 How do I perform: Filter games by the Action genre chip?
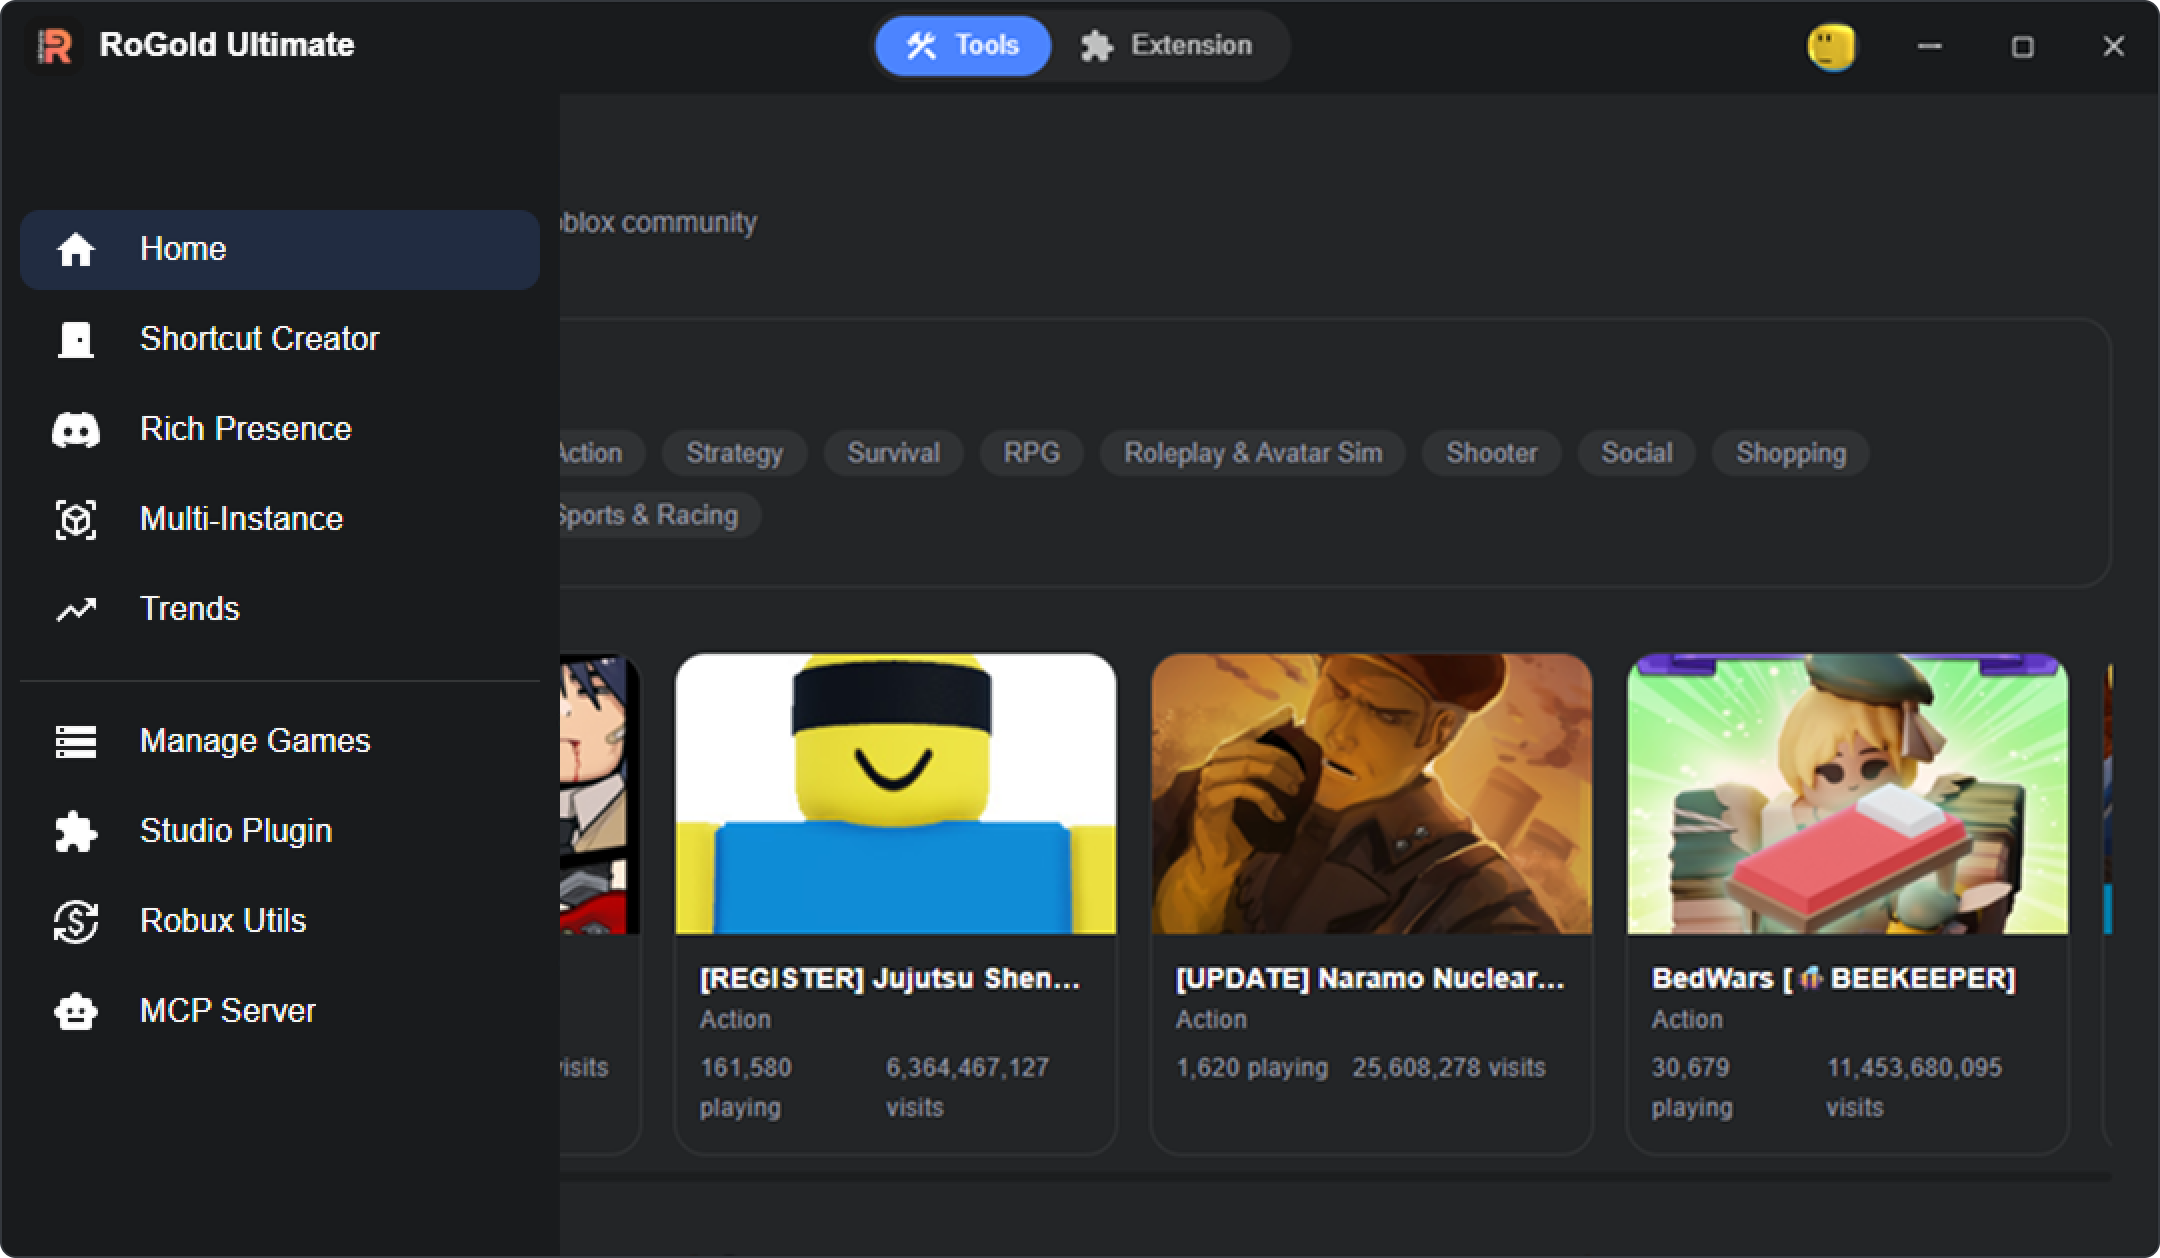[x=600, y=453]
